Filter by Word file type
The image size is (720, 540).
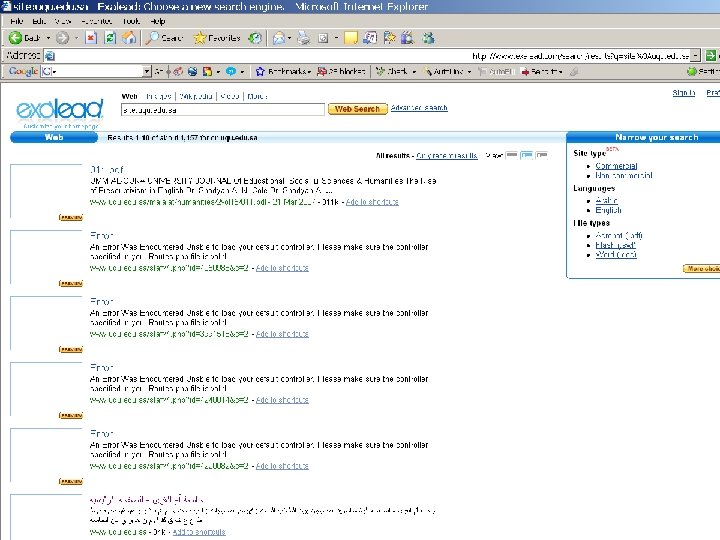[616, 255]
